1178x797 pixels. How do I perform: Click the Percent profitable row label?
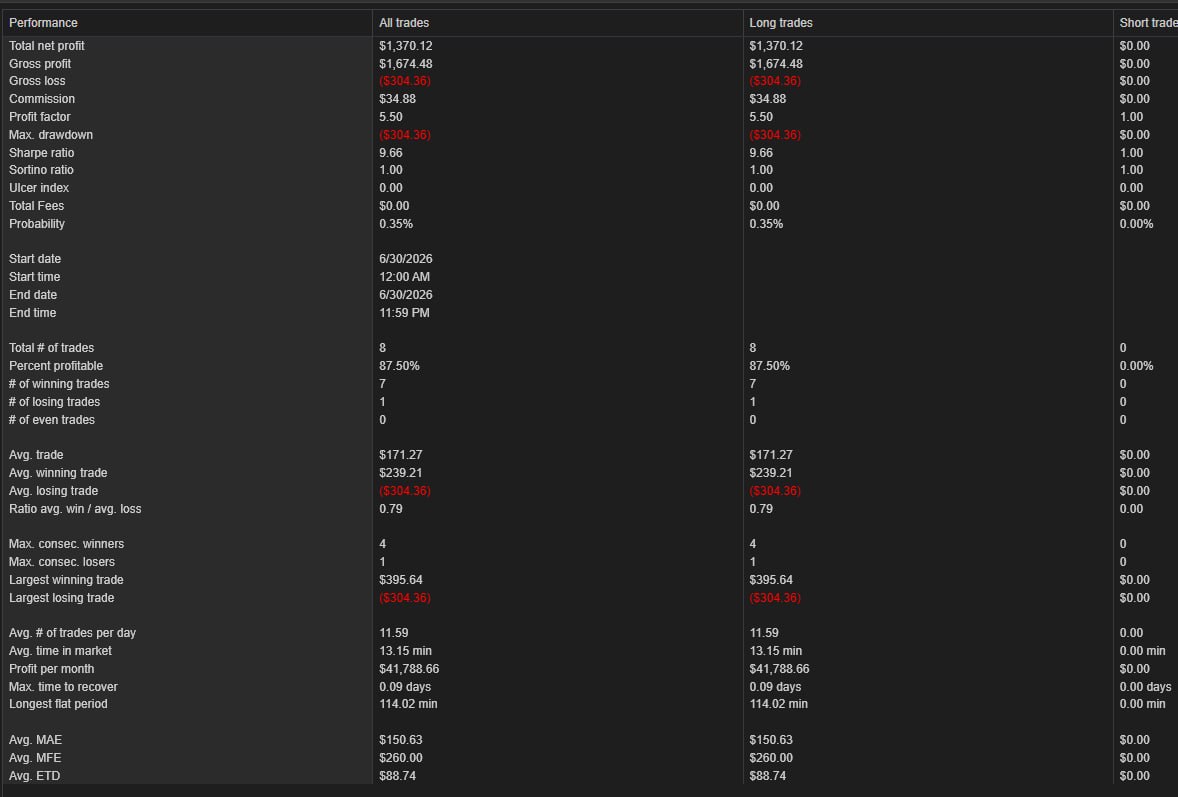[56, 366]
